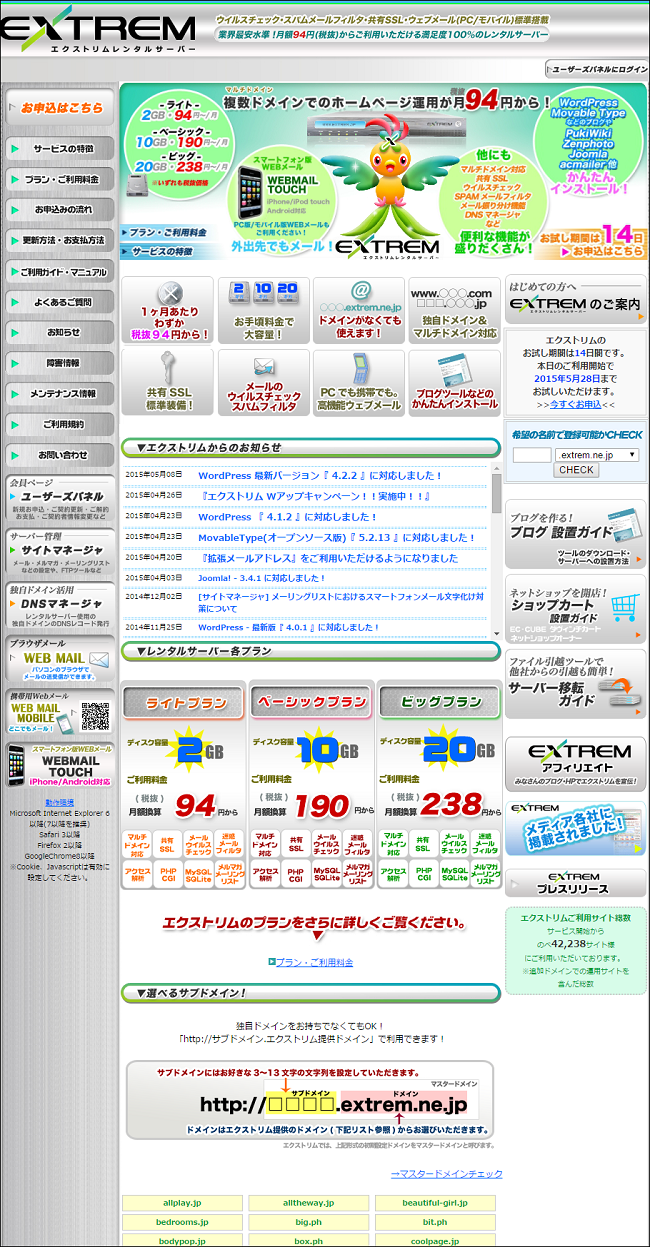
Task: Open the EXTREMのご案内 beginners banner
Action: coord(576,300)
